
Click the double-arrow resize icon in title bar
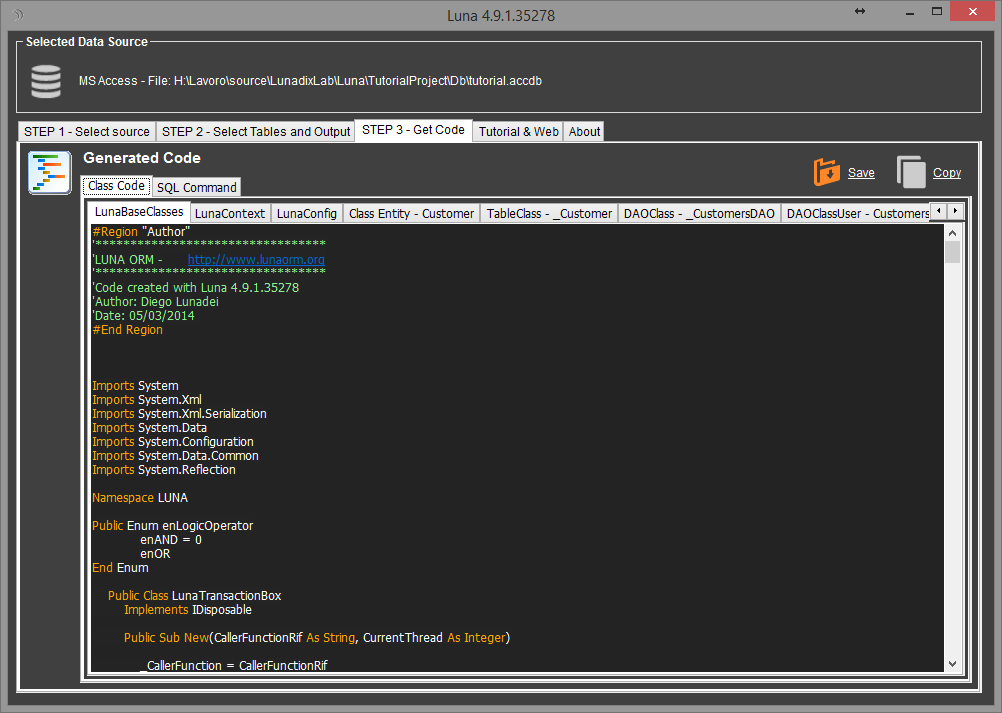click(860, 12)
